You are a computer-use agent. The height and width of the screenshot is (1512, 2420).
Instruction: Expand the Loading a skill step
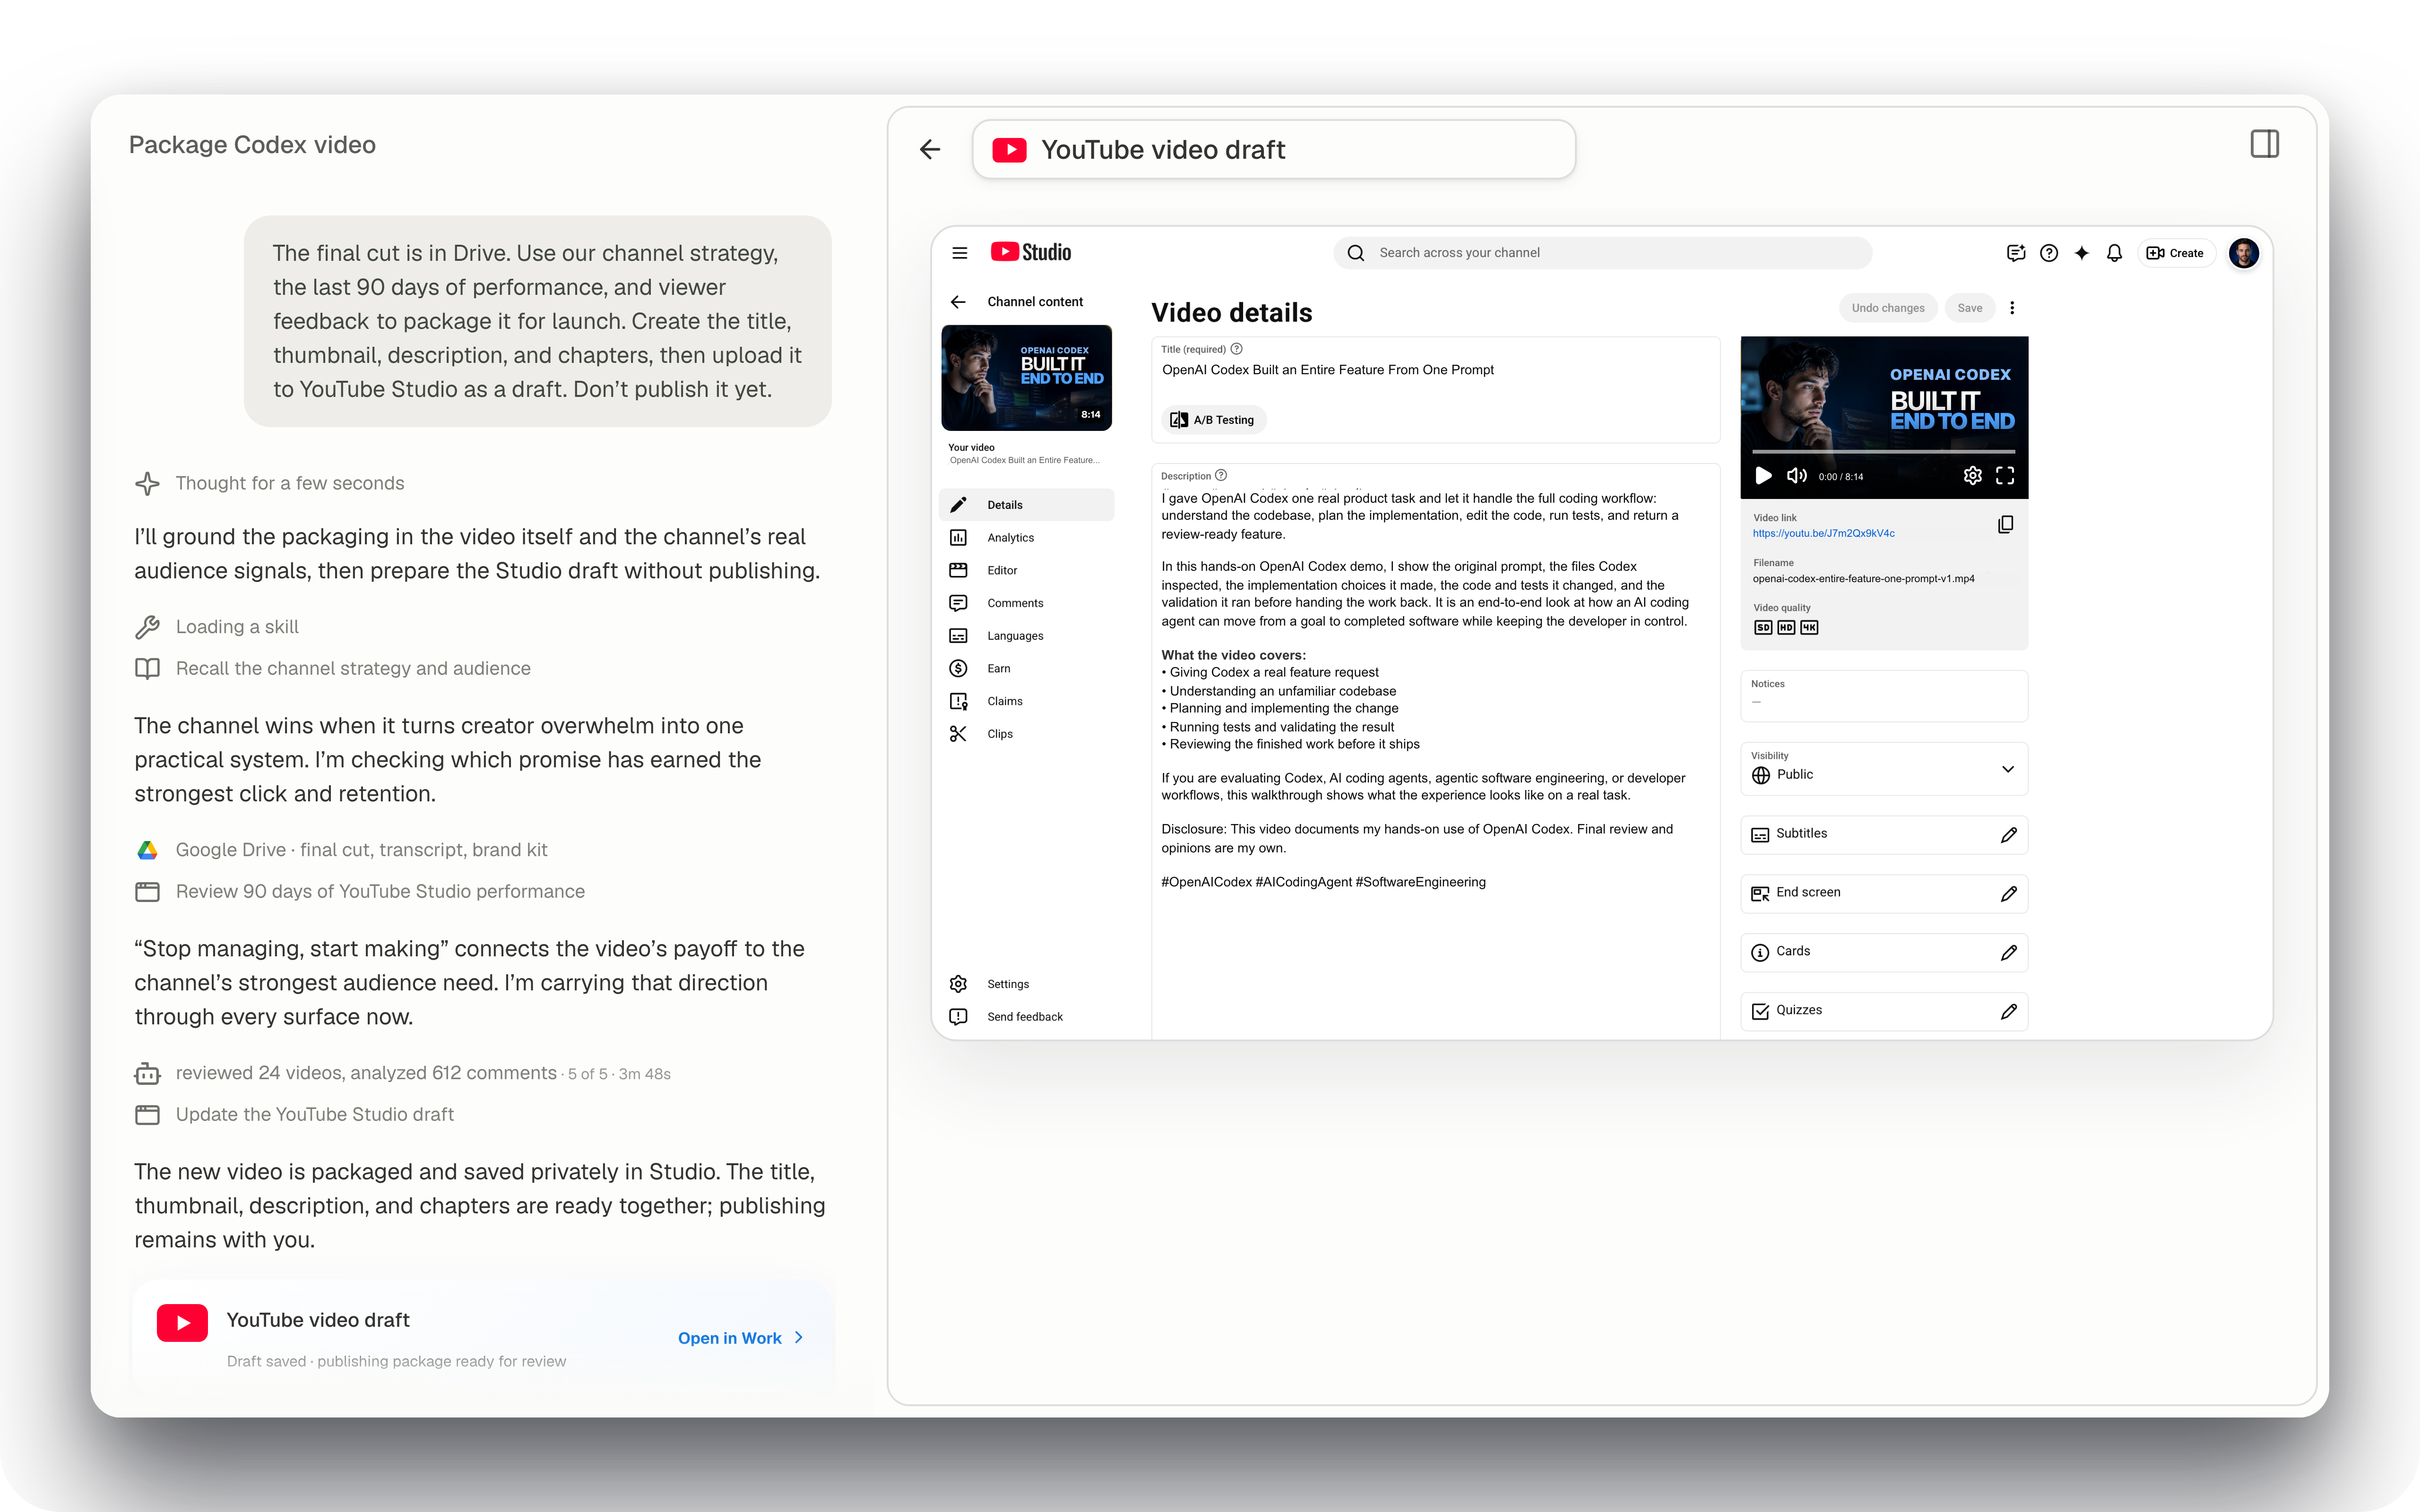click(x=216, y=627)
